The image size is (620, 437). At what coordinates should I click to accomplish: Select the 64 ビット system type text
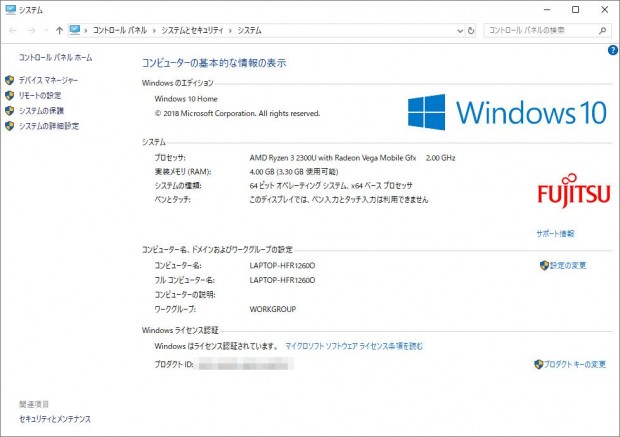pos(331,185)
